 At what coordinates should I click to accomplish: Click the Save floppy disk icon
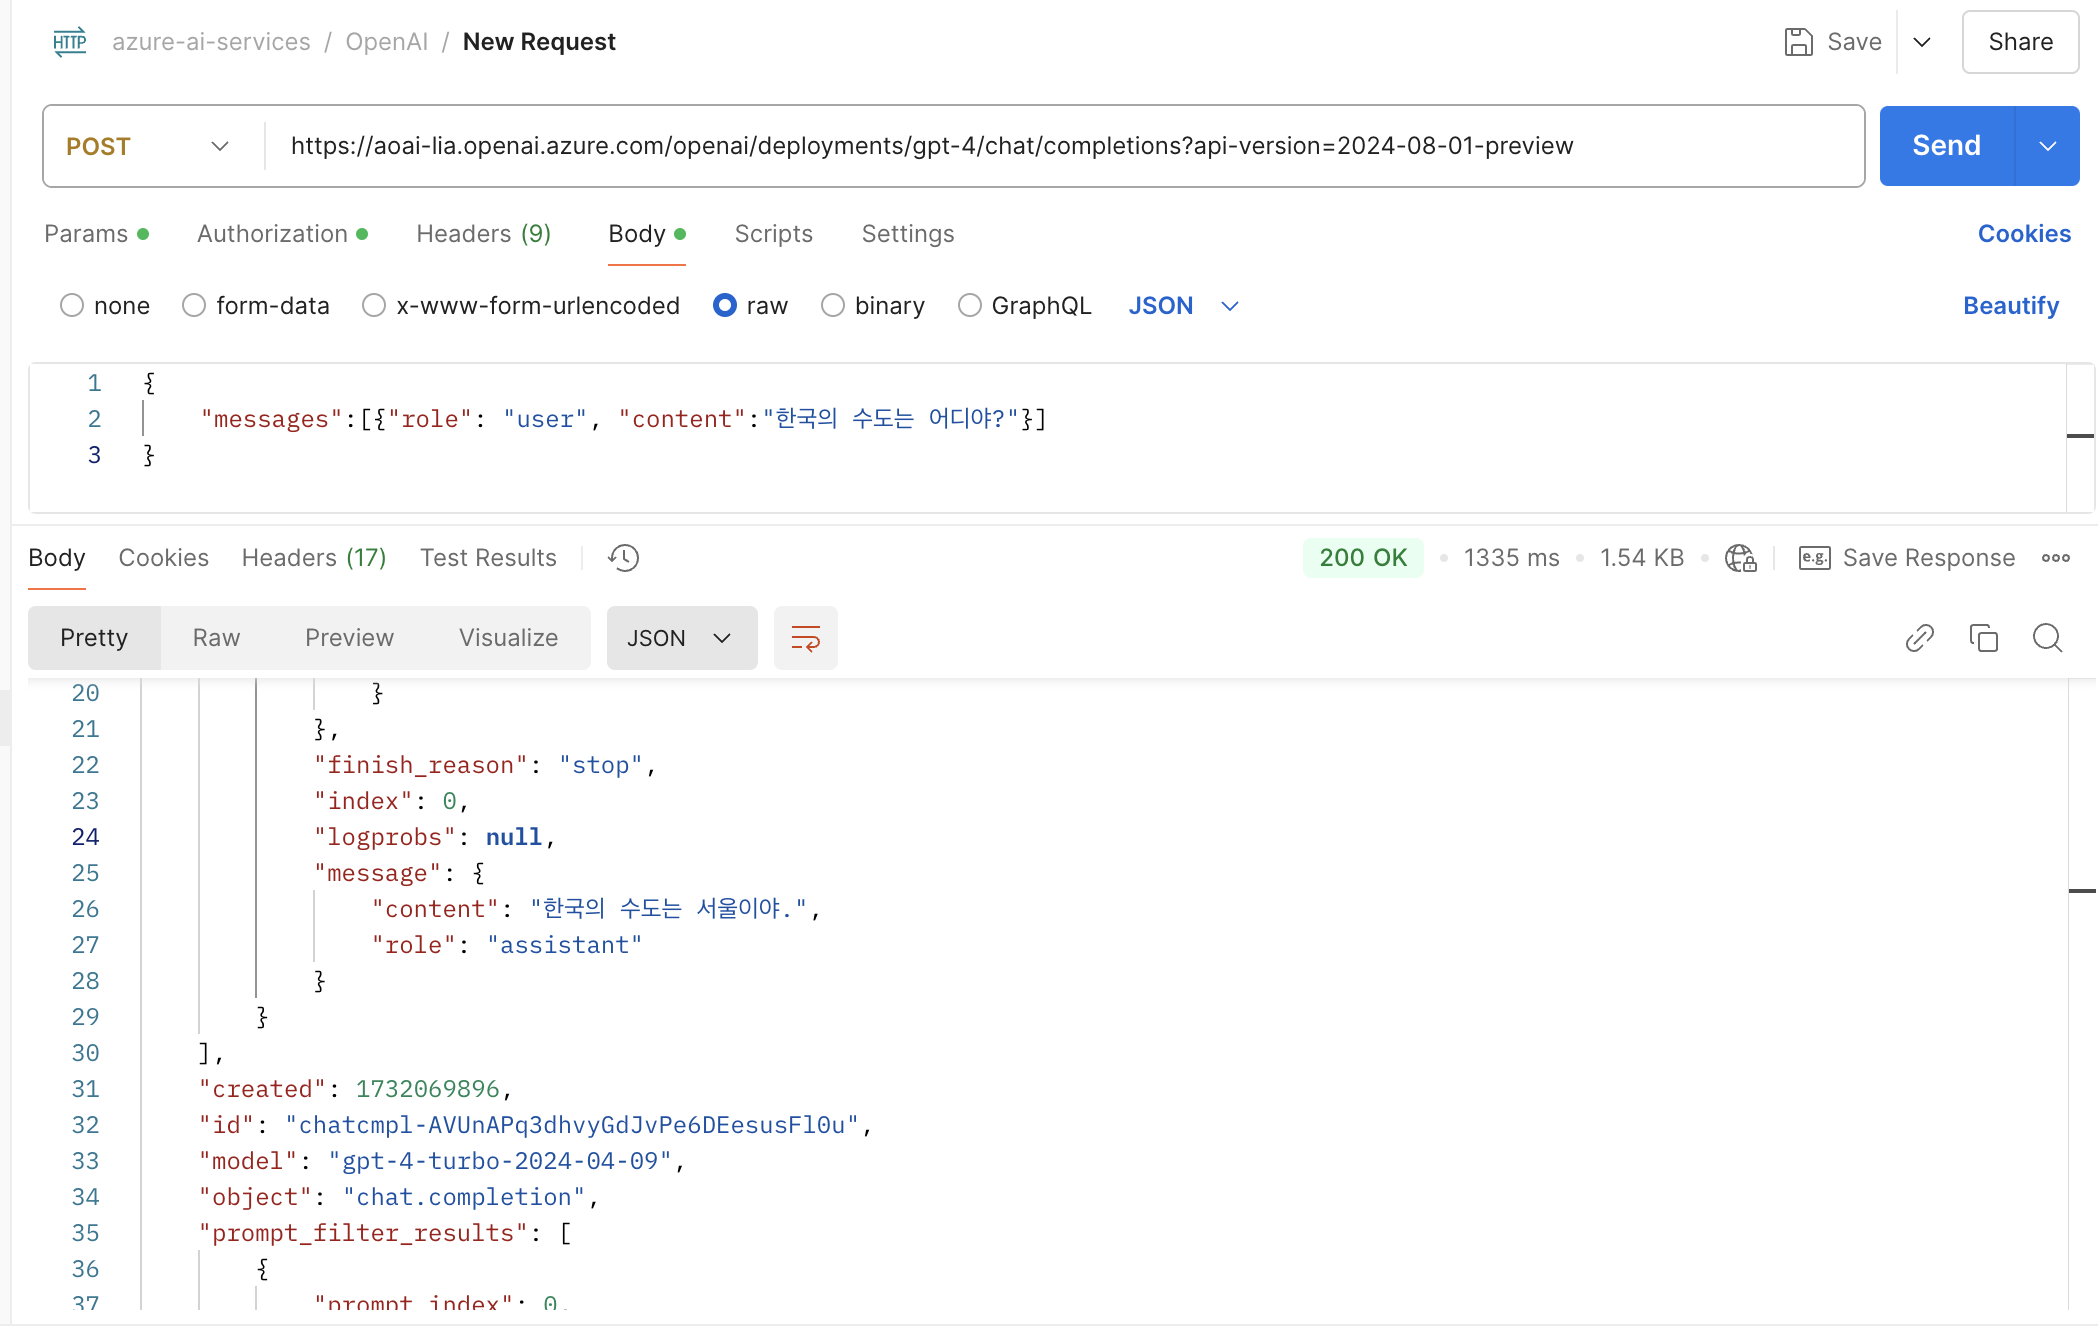(x=1798, y=42)
